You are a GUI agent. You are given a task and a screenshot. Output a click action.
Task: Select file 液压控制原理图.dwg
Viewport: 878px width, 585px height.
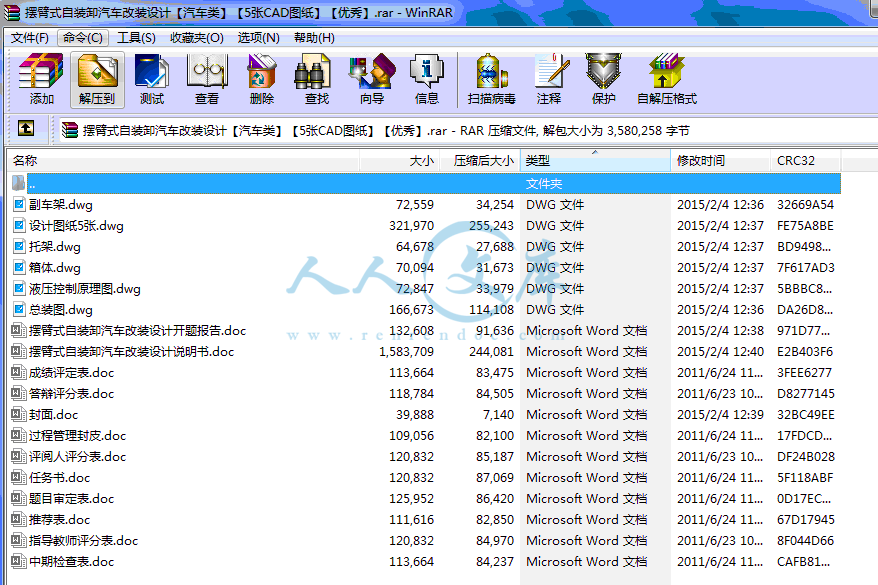(85, 289)
